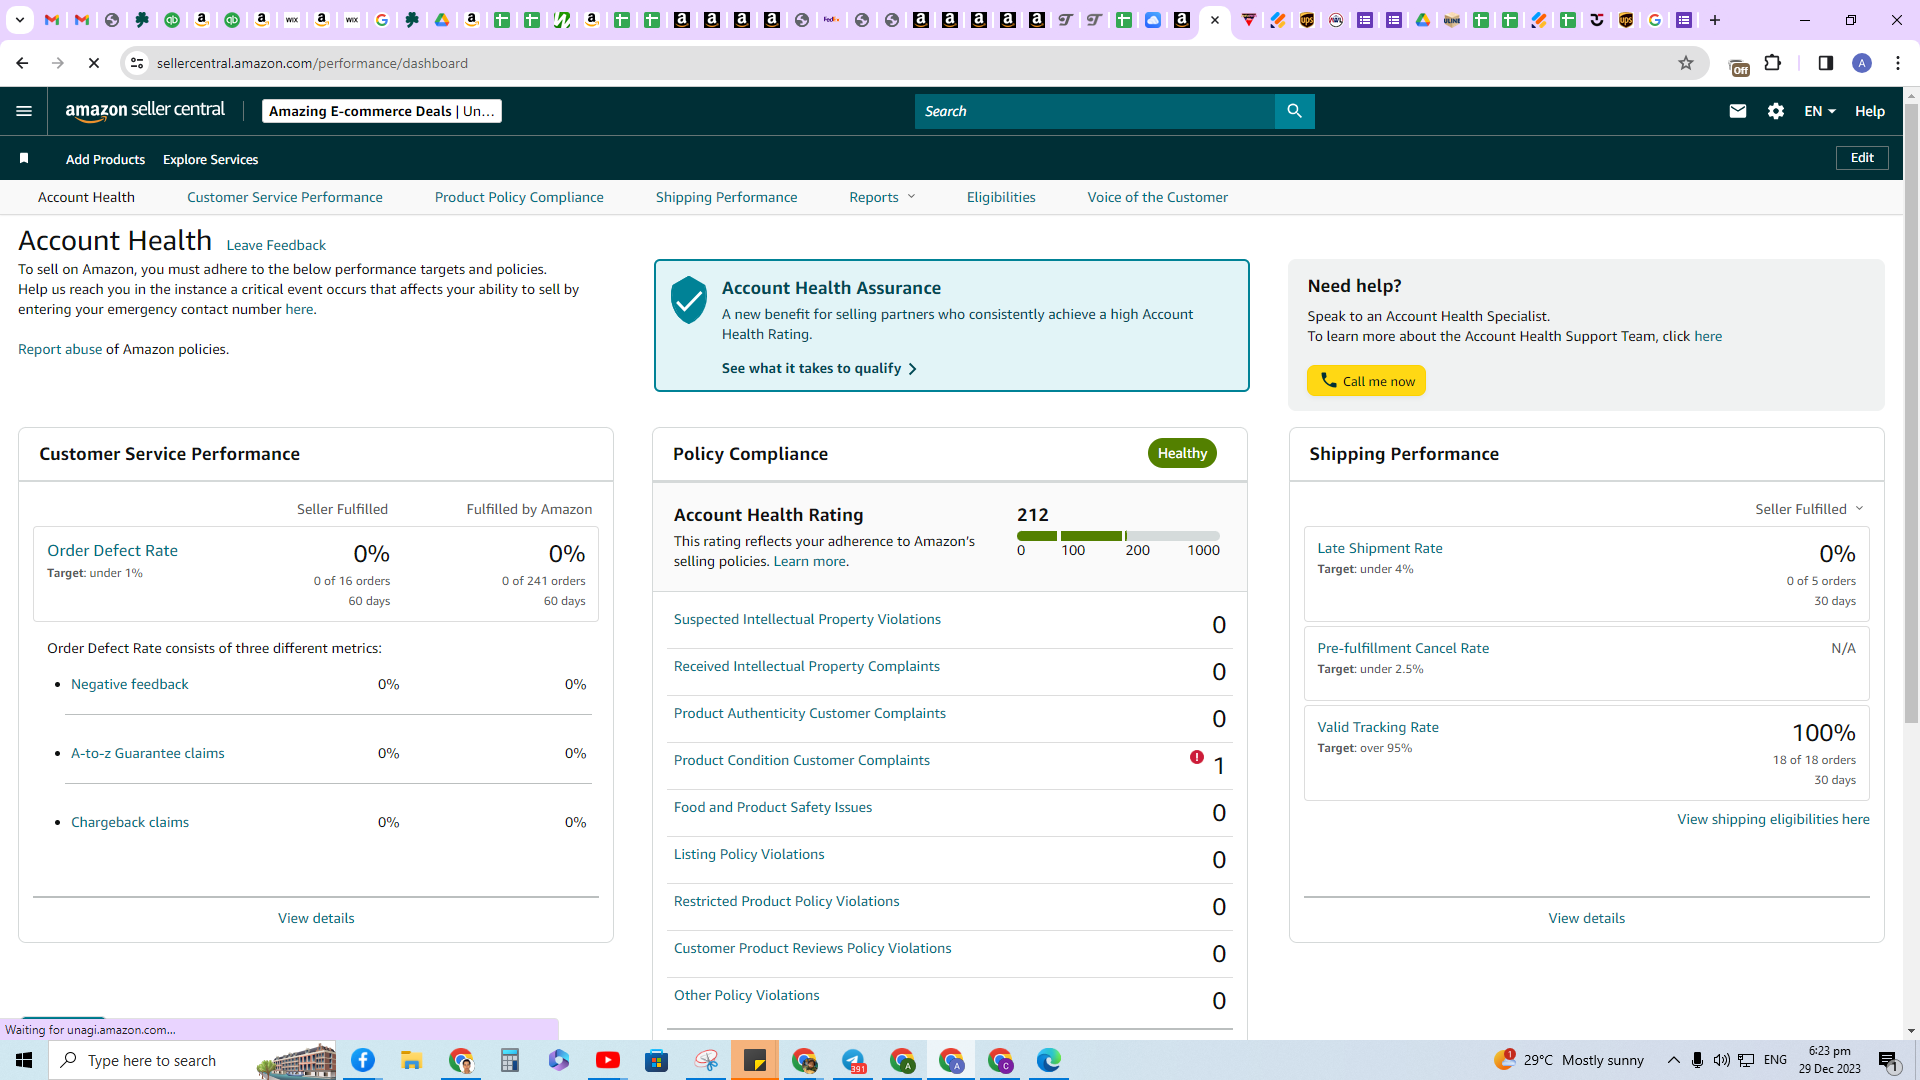
Task: Open Valid Tracking Rate link
Action: [x=1378, y=727]
